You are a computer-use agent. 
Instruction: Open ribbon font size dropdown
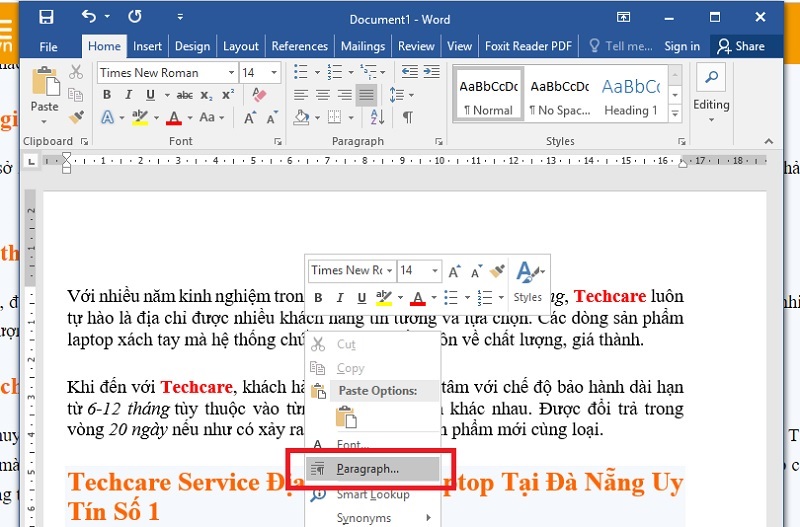(274, 72)
